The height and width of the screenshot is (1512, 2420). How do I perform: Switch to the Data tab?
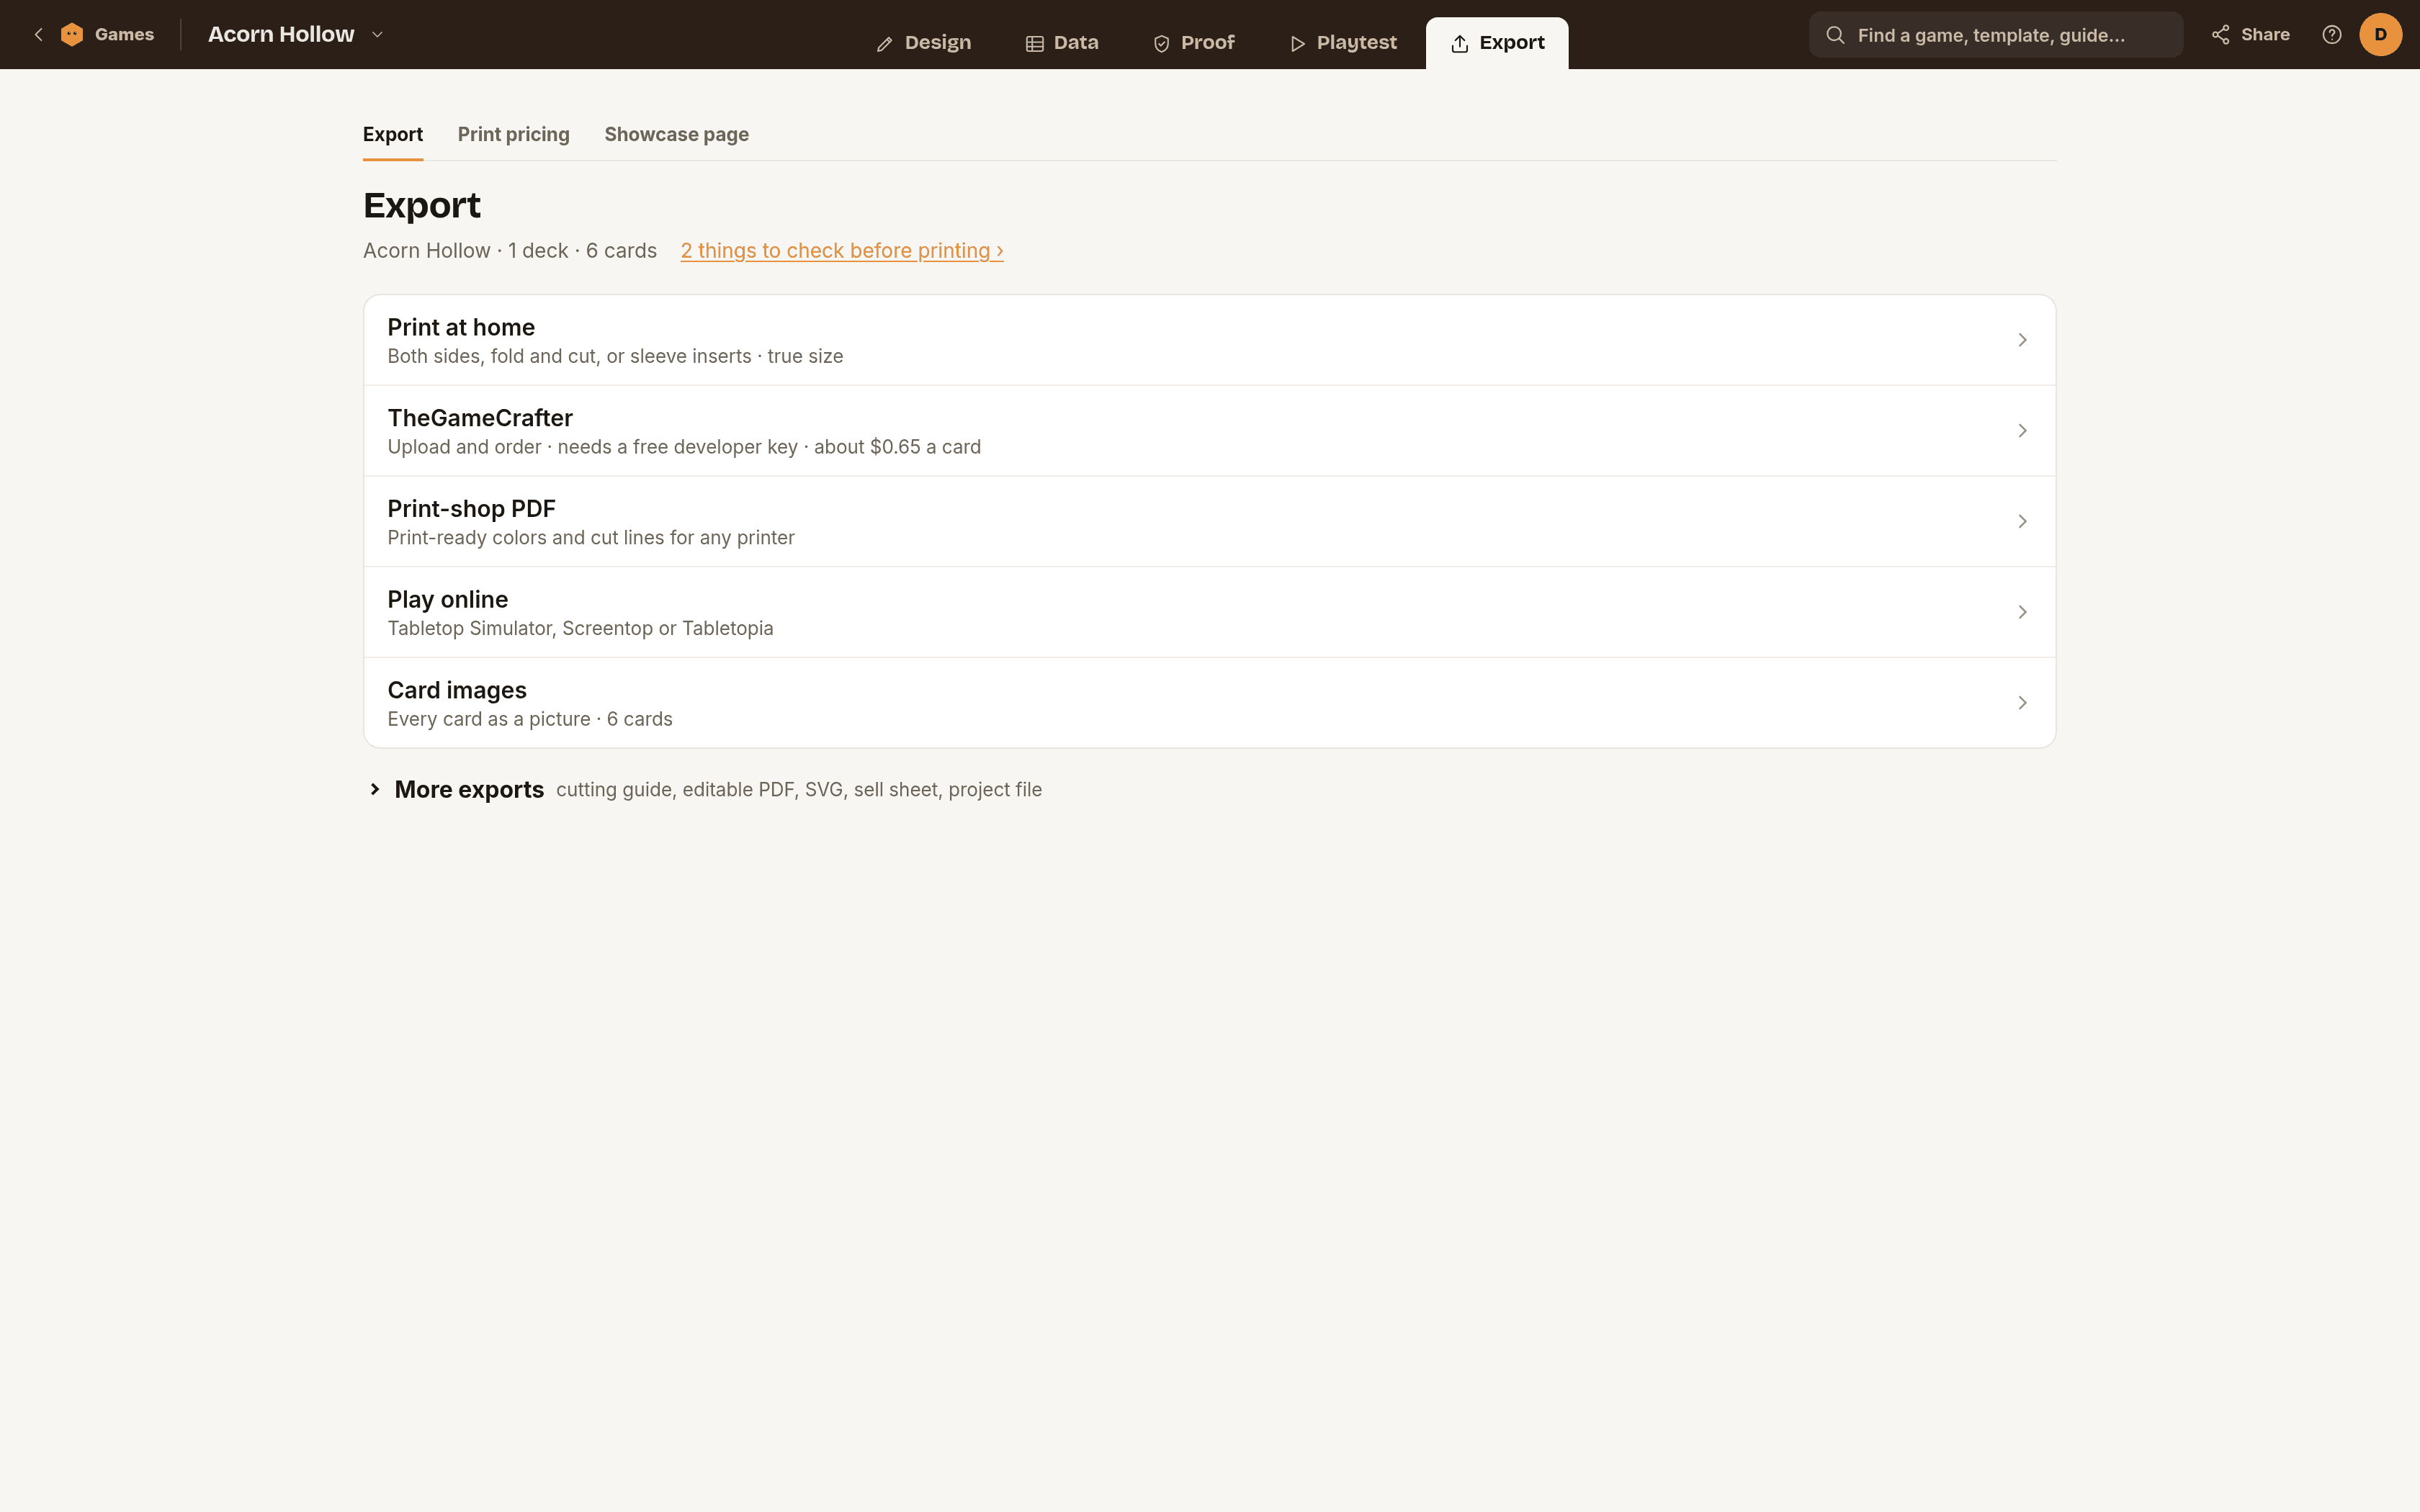coord(1062,43)
